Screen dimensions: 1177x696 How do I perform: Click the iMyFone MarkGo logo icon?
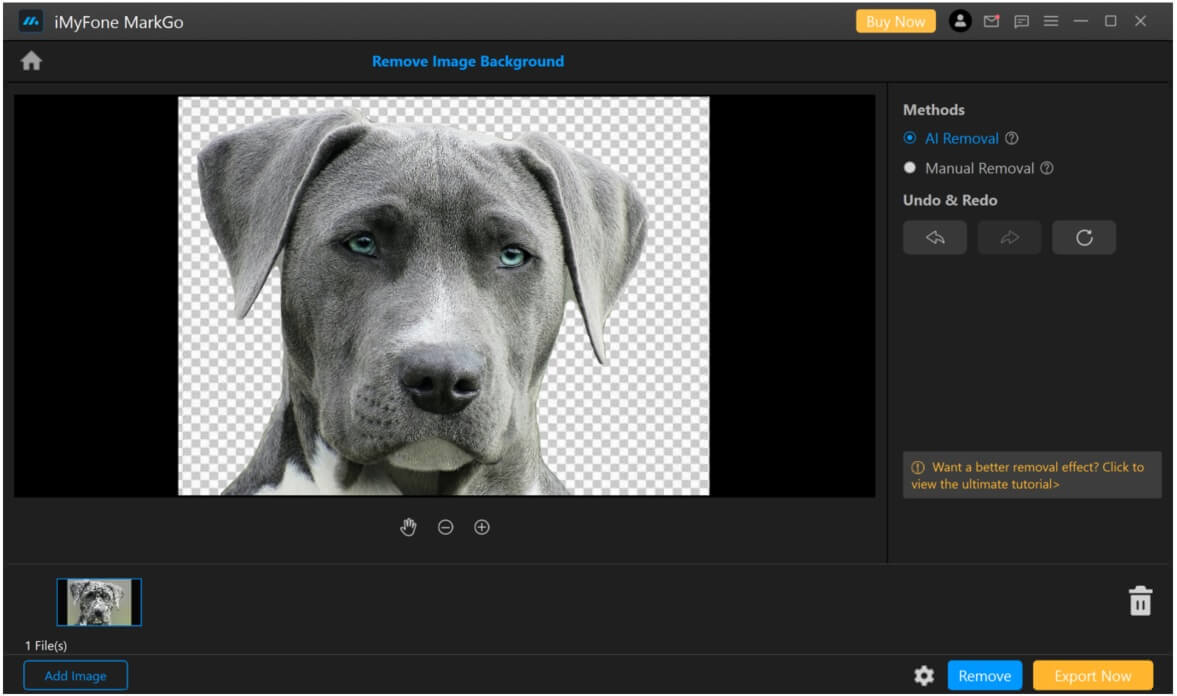31,22
